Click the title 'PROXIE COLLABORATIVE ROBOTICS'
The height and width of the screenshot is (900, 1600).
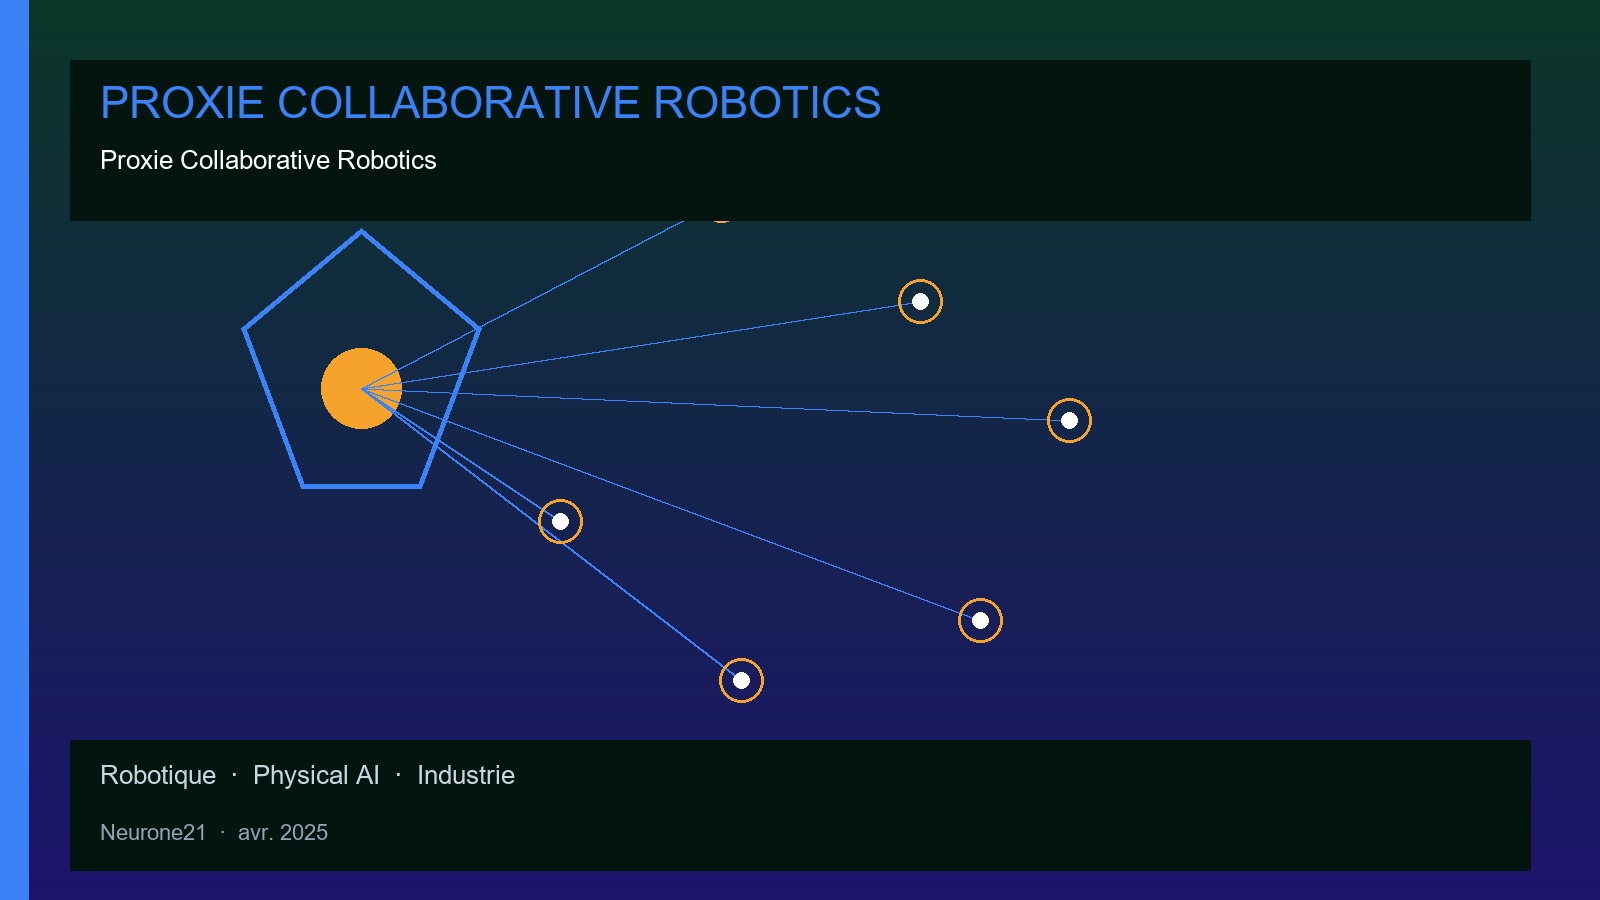click(x=490, y=103)
